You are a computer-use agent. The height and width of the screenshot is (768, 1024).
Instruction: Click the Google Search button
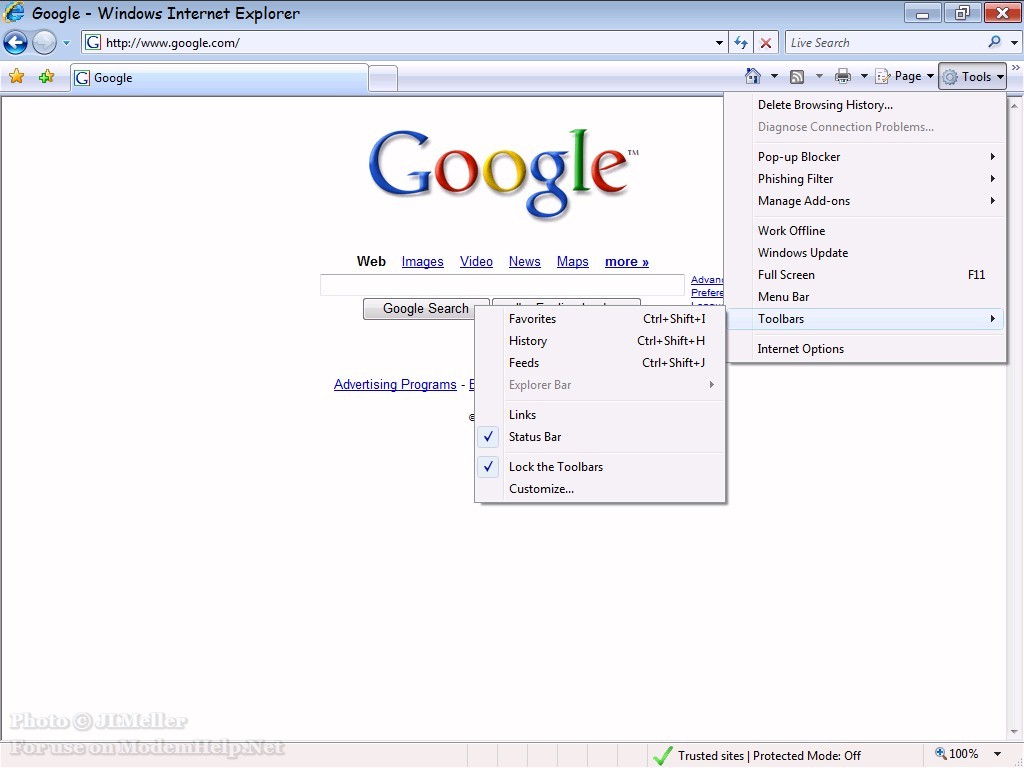point(425,308)
